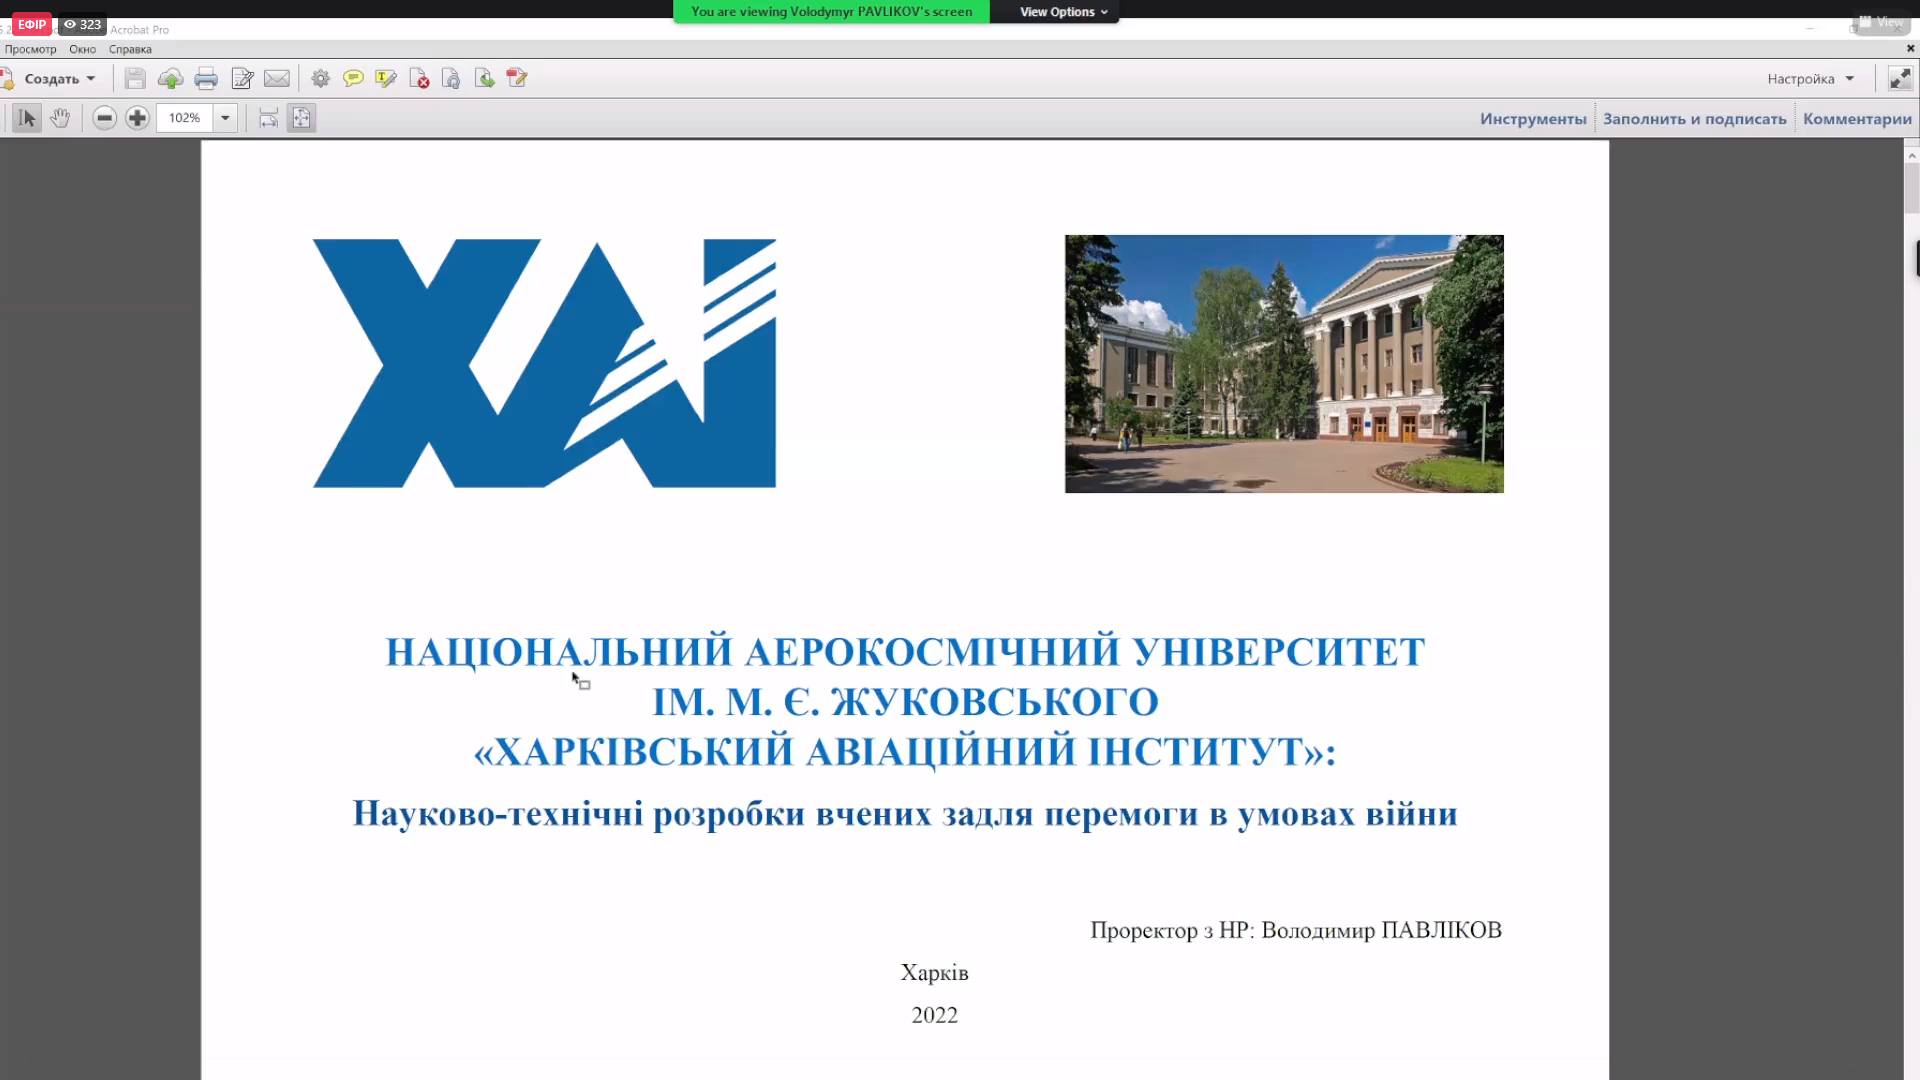Click the yellow sticky note comment icon
1920x1080 pixels.
pos(353,78)
